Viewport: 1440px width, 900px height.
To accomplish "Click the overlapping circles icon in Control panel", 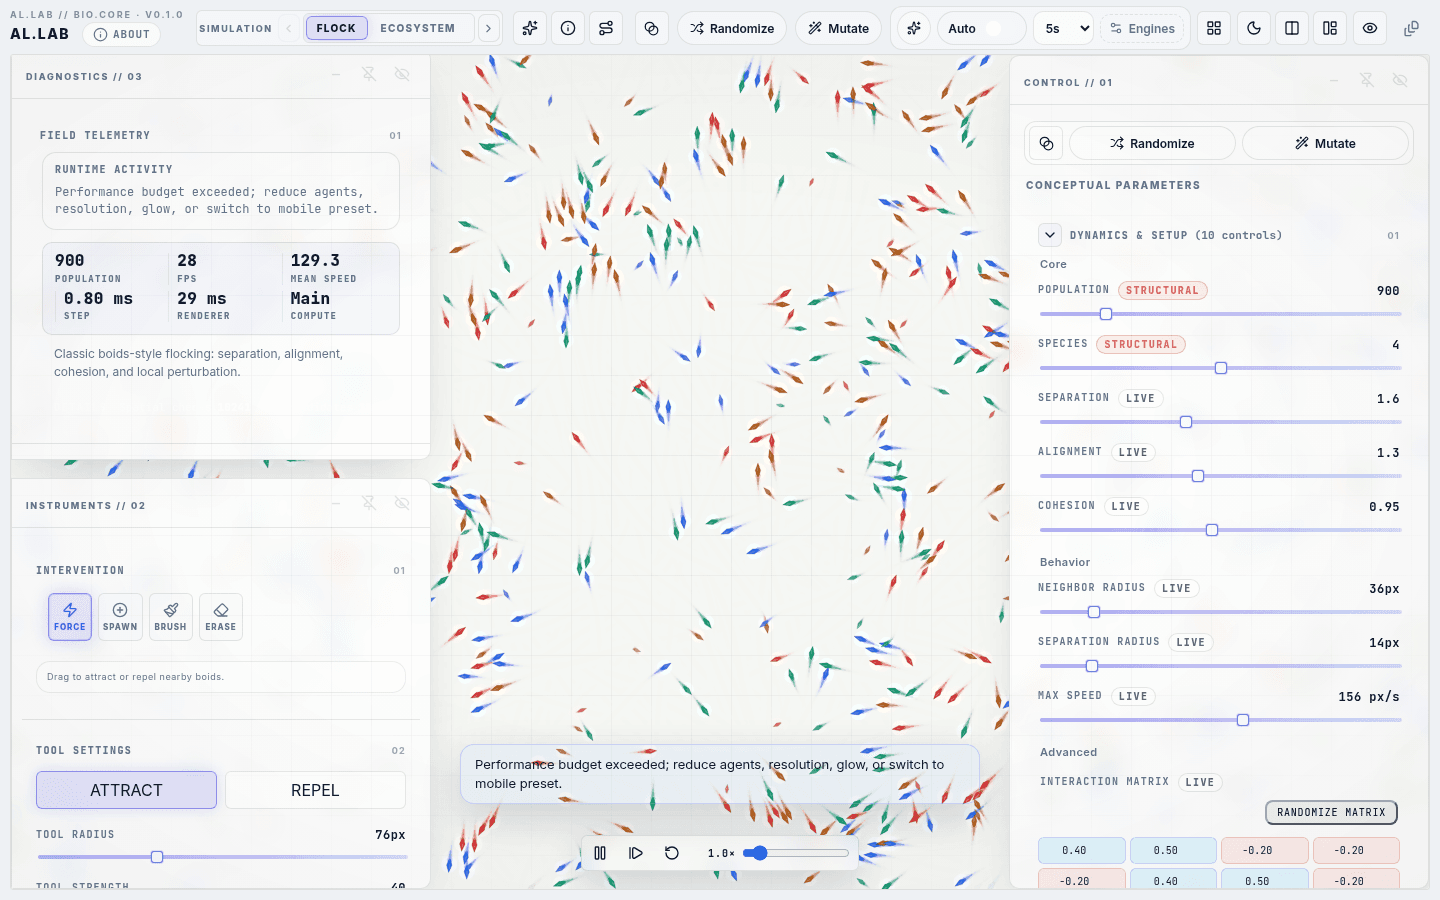I will pyautogui.click(x=1046, y=144).
